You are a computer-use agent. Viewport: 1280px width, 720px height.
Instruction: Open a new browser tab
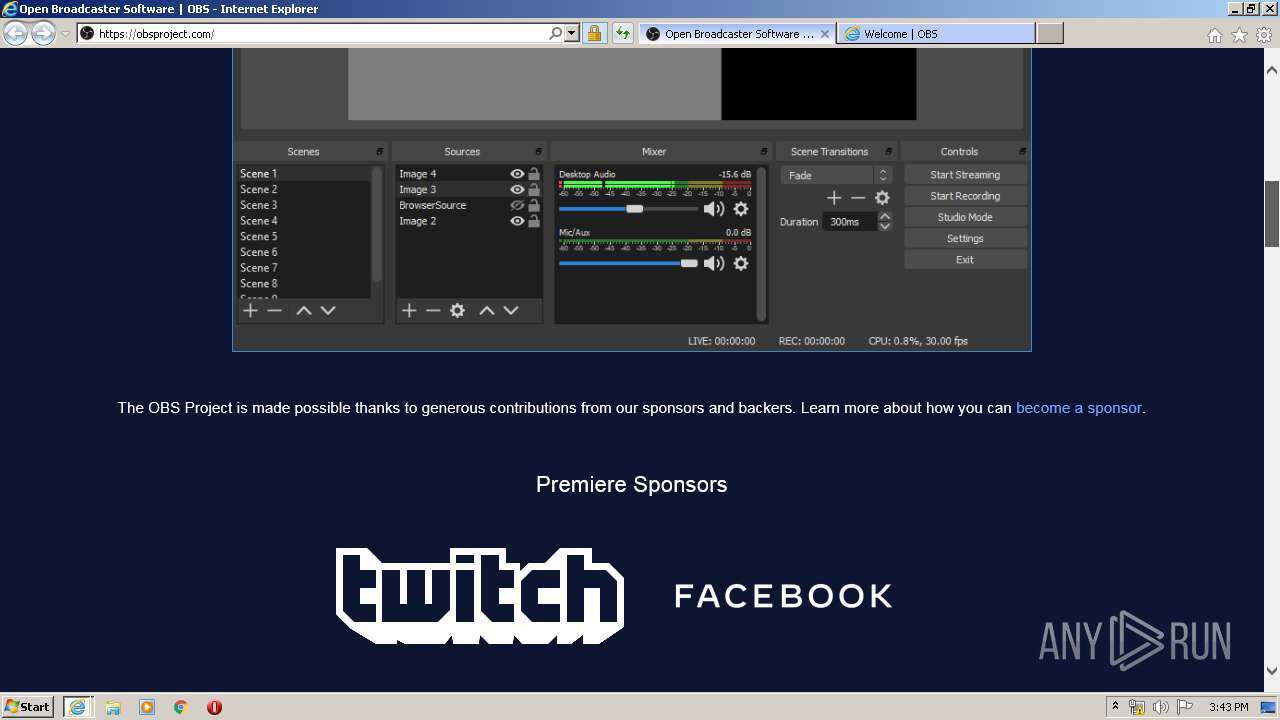(x=1049, y=34)
